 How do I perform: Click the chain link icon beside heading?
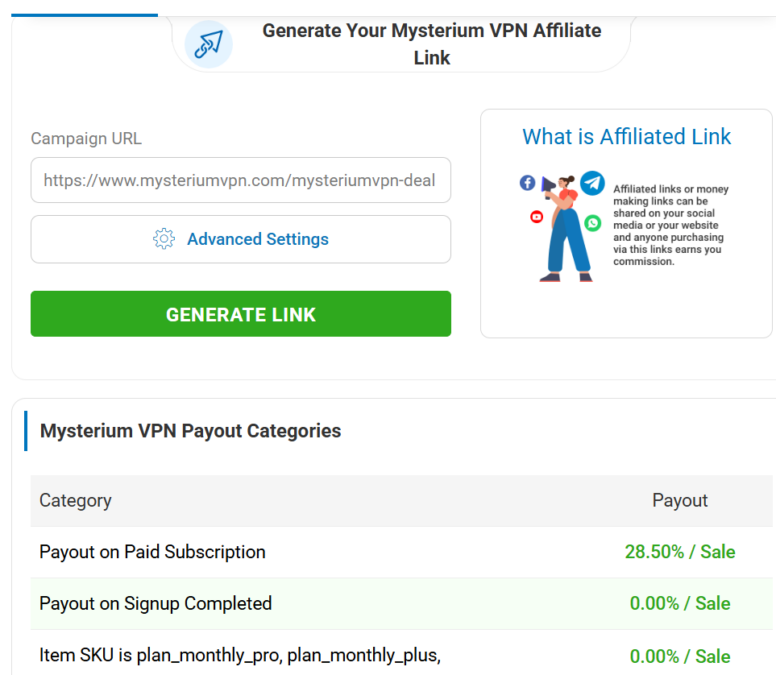(208, 45)
